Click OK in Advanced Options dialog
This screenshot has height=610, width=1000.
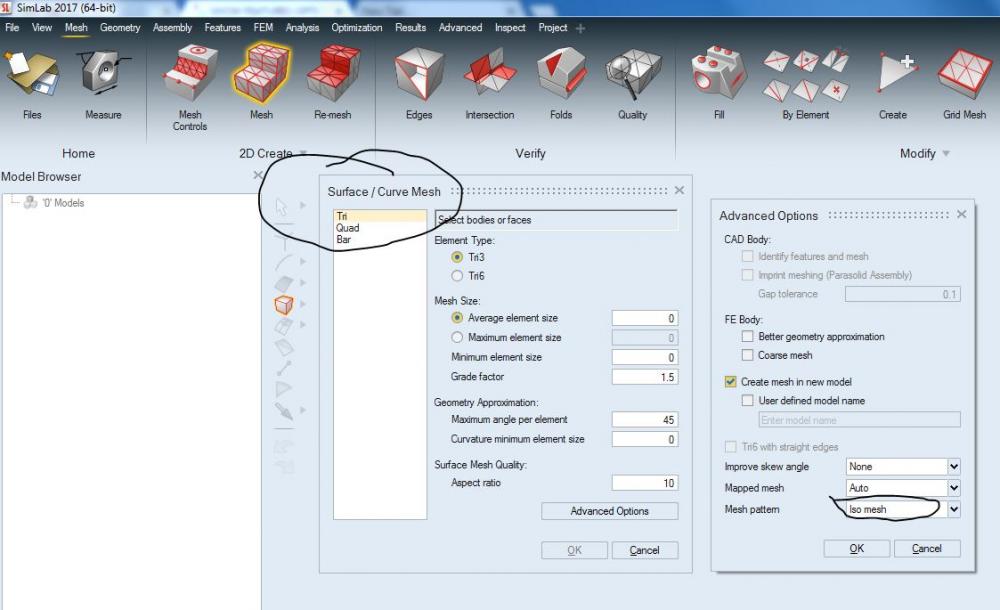tap(857, 548)
